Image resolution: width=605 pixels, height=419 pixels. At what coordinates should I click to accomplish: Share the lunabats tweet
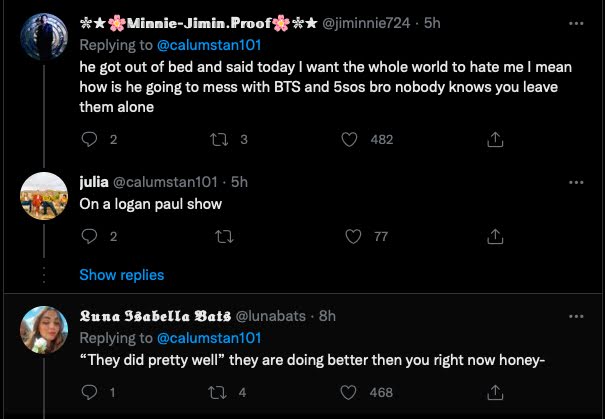click(x=493, y=394)
